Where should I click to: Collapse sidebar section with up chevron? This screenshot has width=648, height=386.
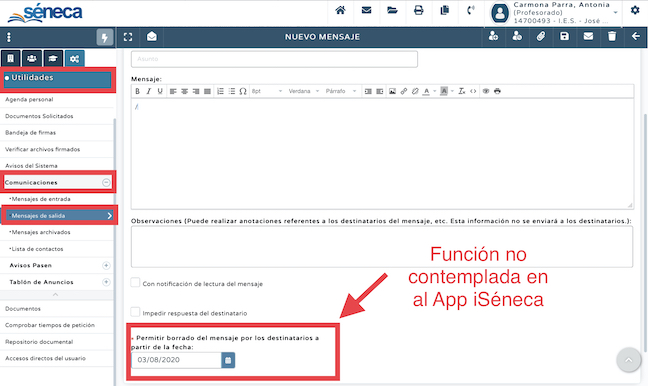pos(56,295)
